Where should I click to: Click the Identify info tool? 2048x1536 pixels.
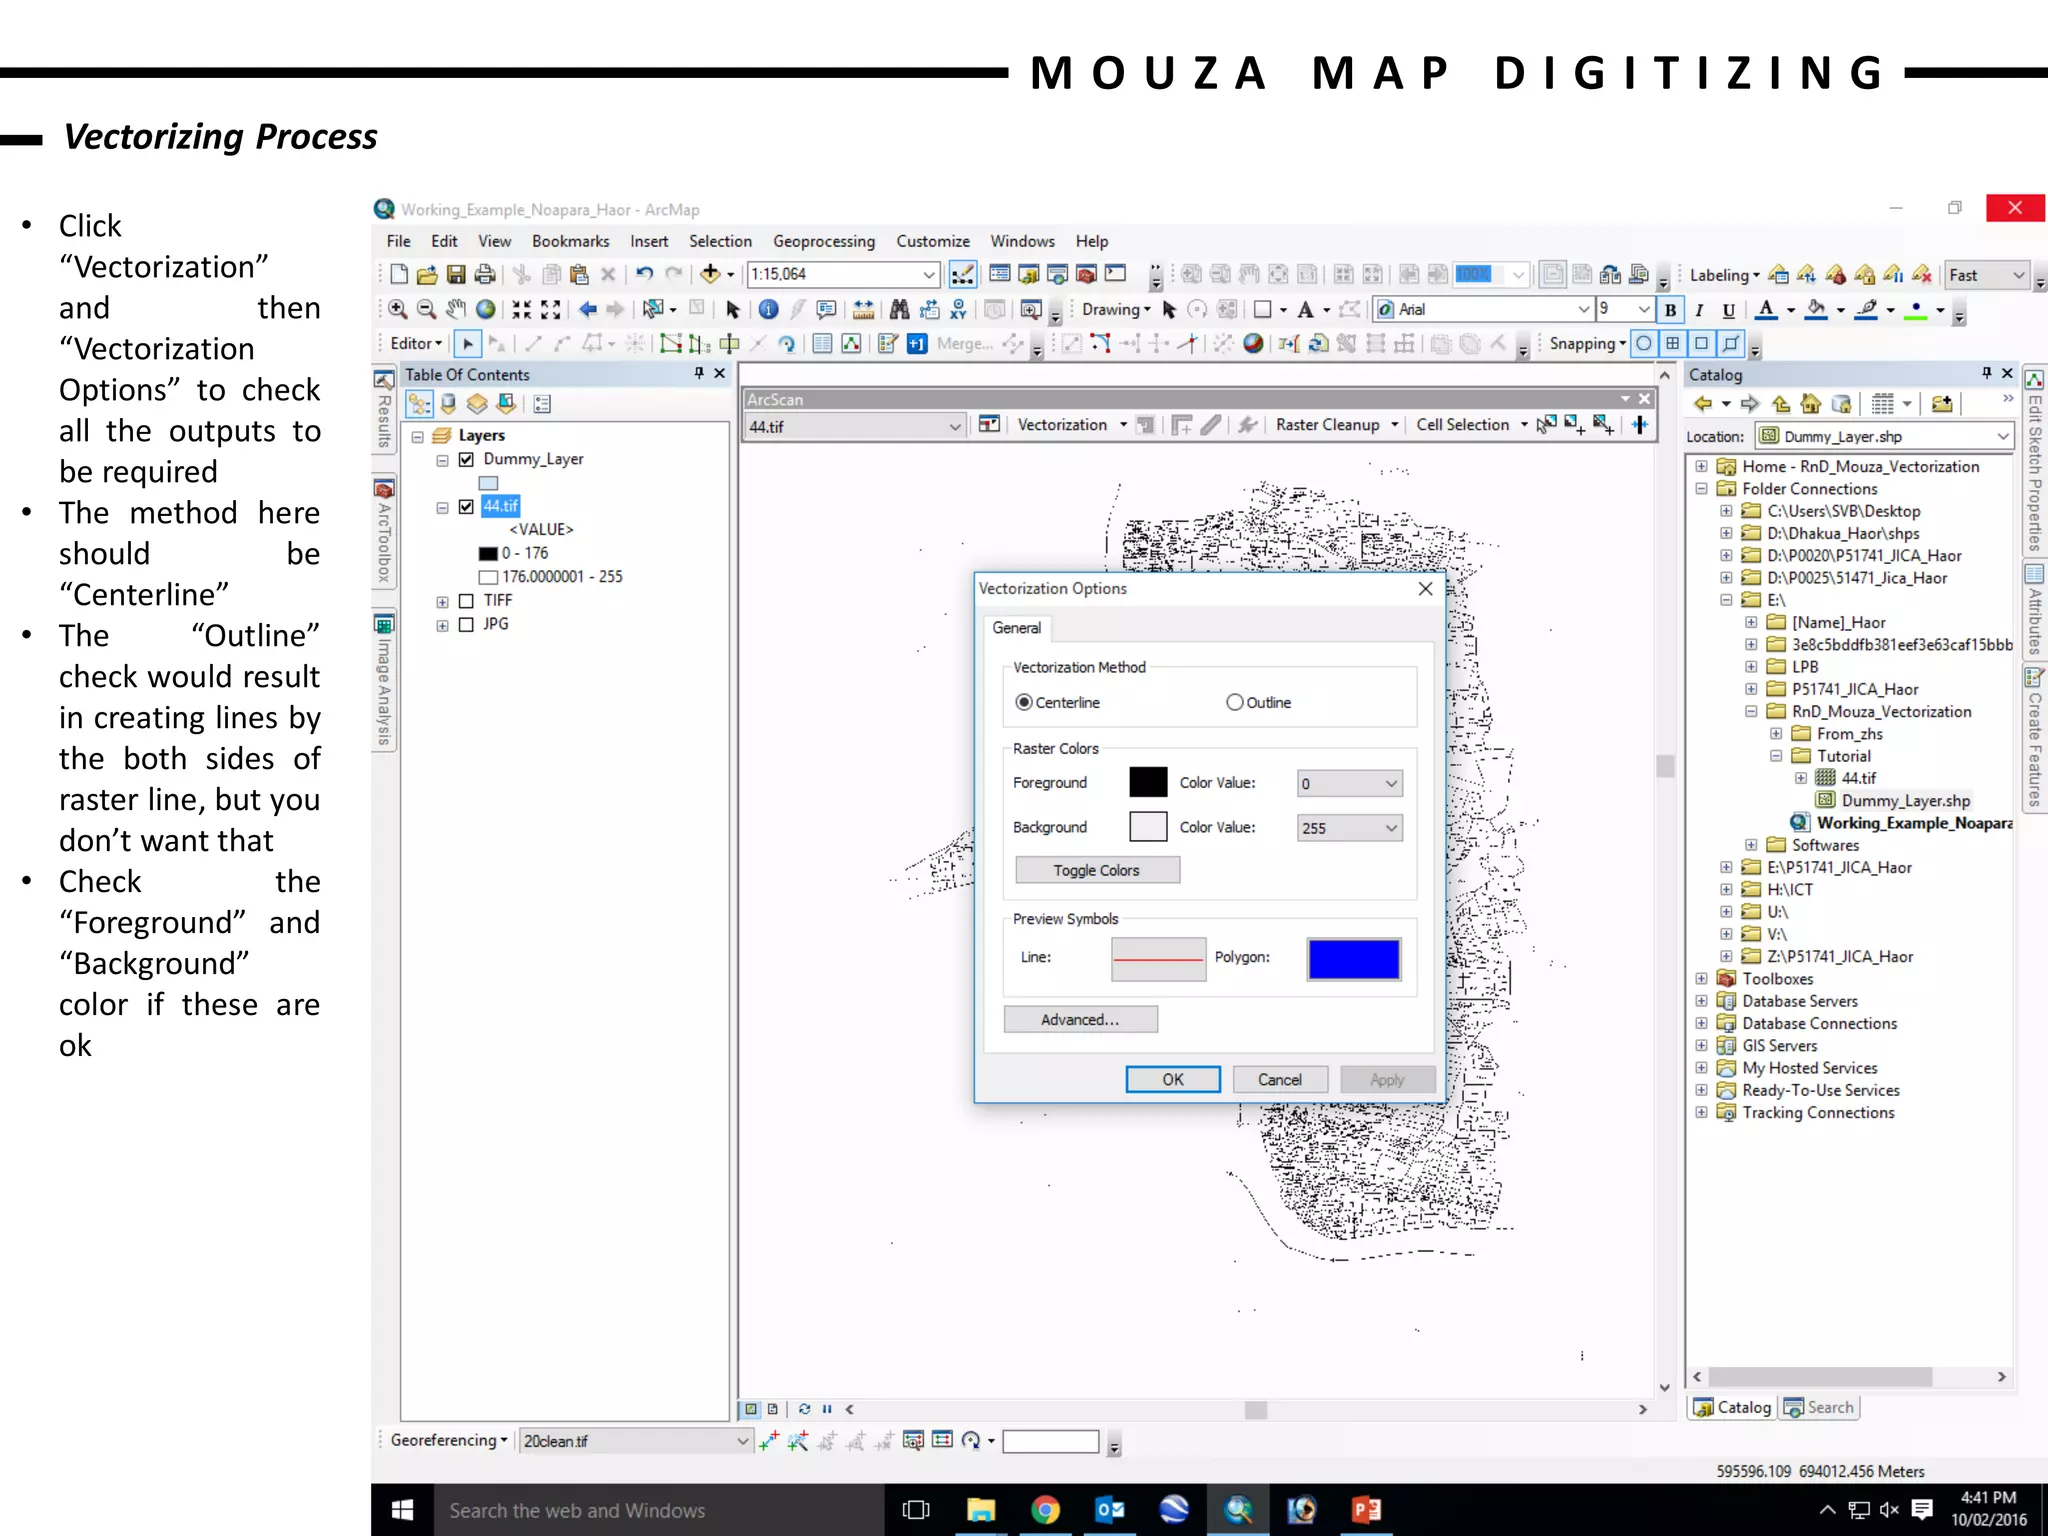pos(768,310)
